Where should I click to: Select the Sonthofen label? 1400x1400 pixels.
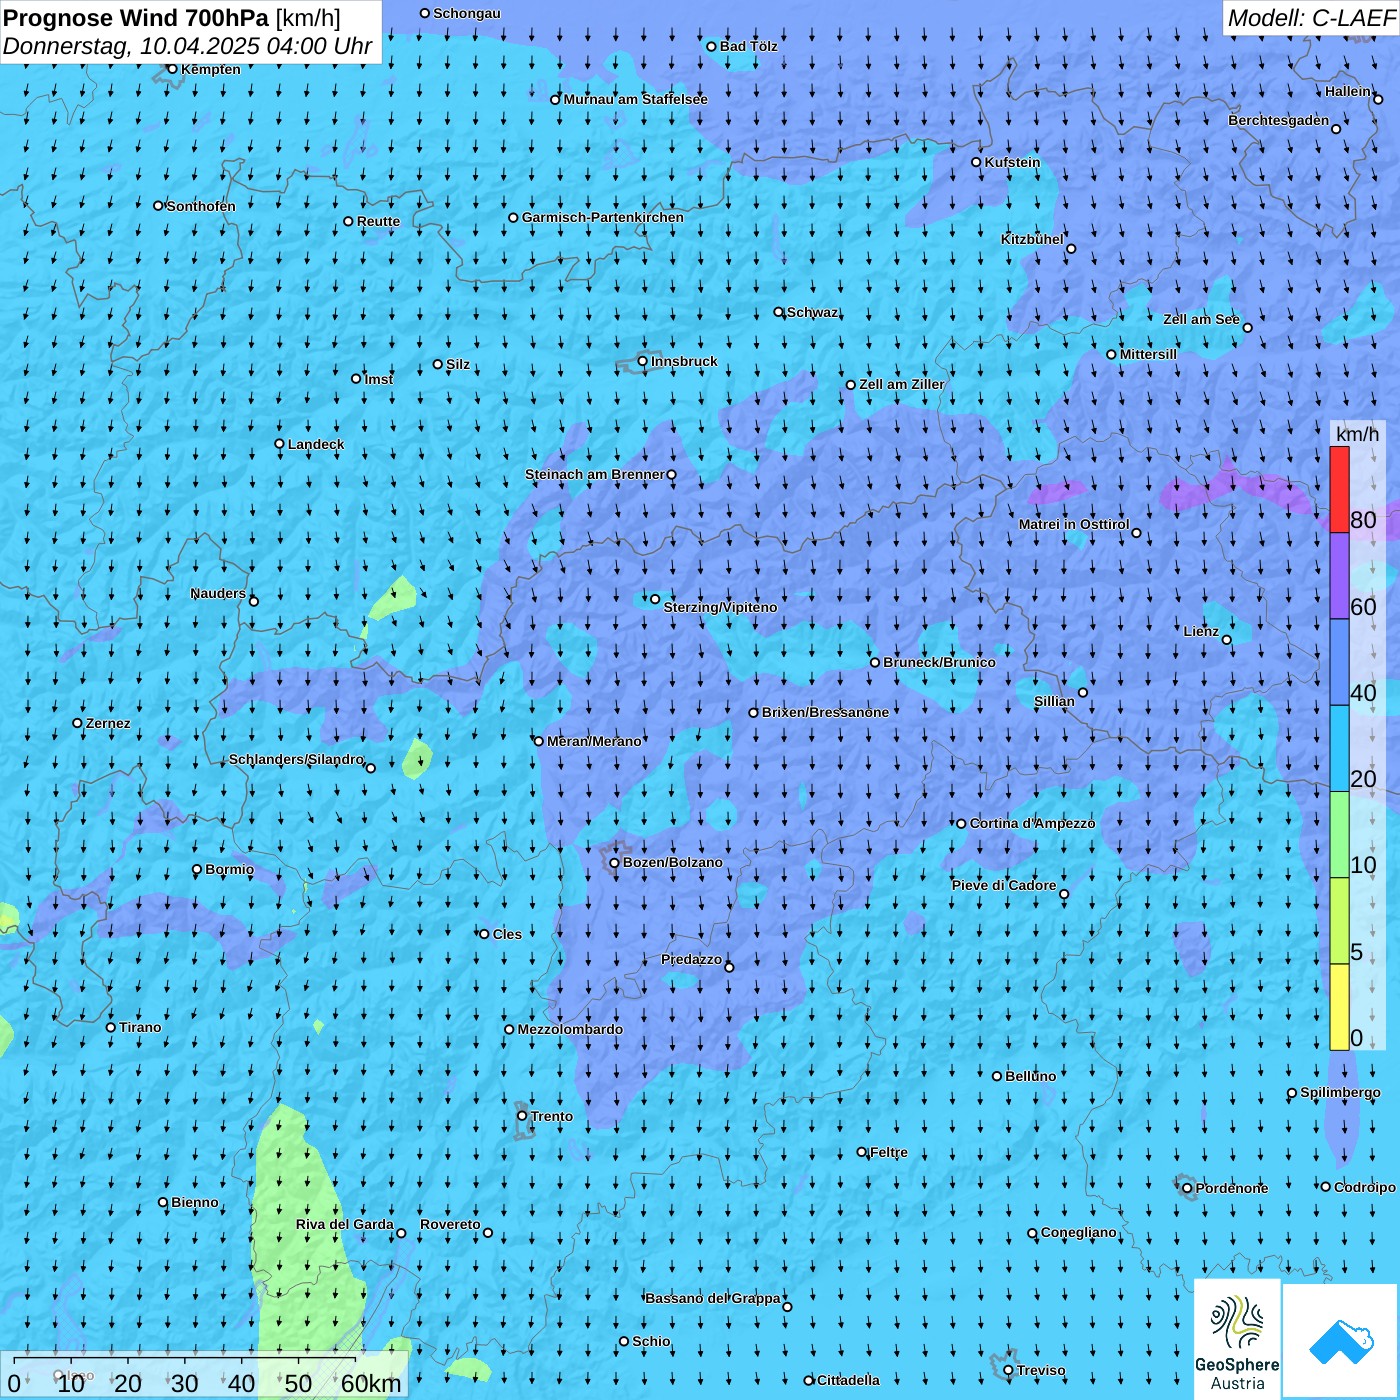(x=201, y=206)
